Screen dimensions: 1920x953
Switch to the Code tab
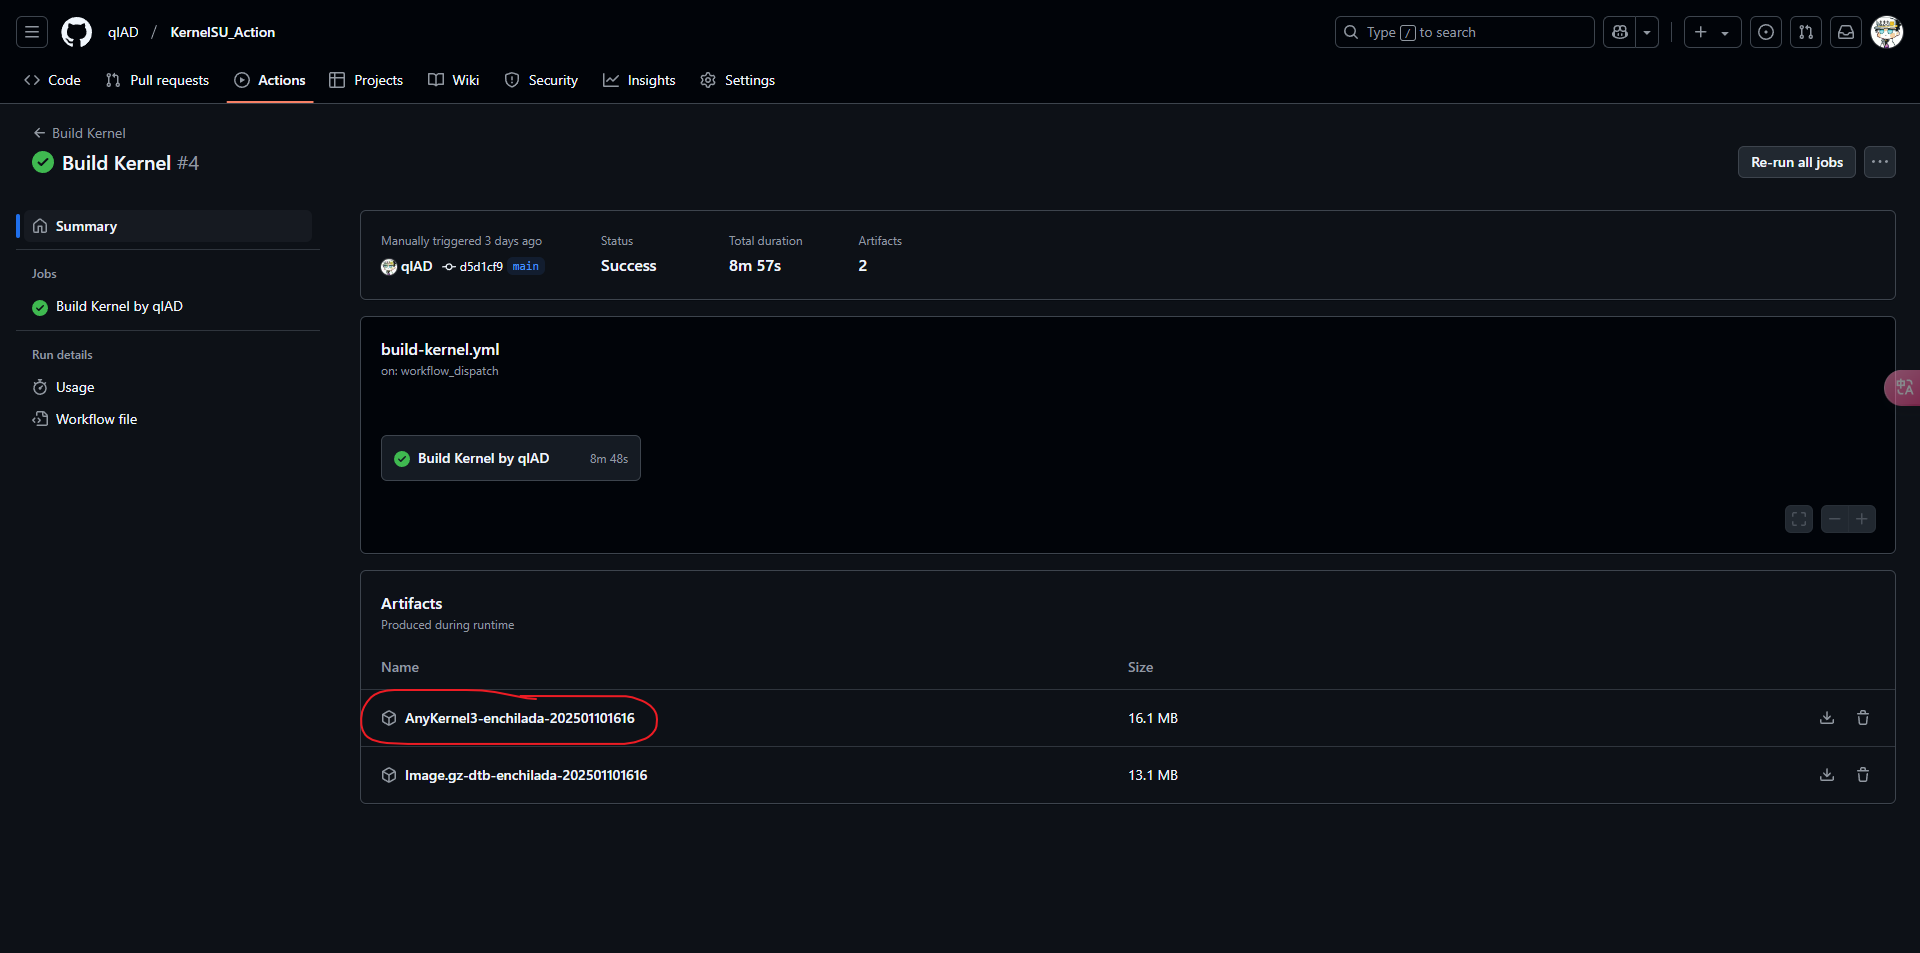click(53, 80)
